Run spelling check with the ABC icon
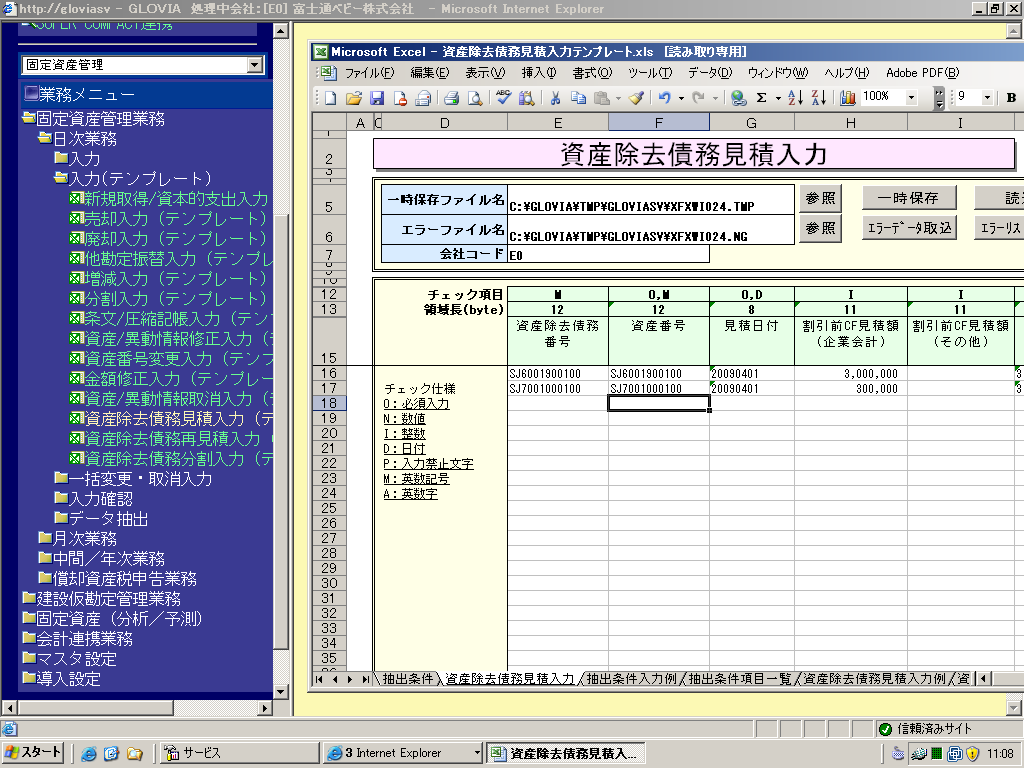The width and height of the screenshot is (1024, 768). click(x=504, y=98)
